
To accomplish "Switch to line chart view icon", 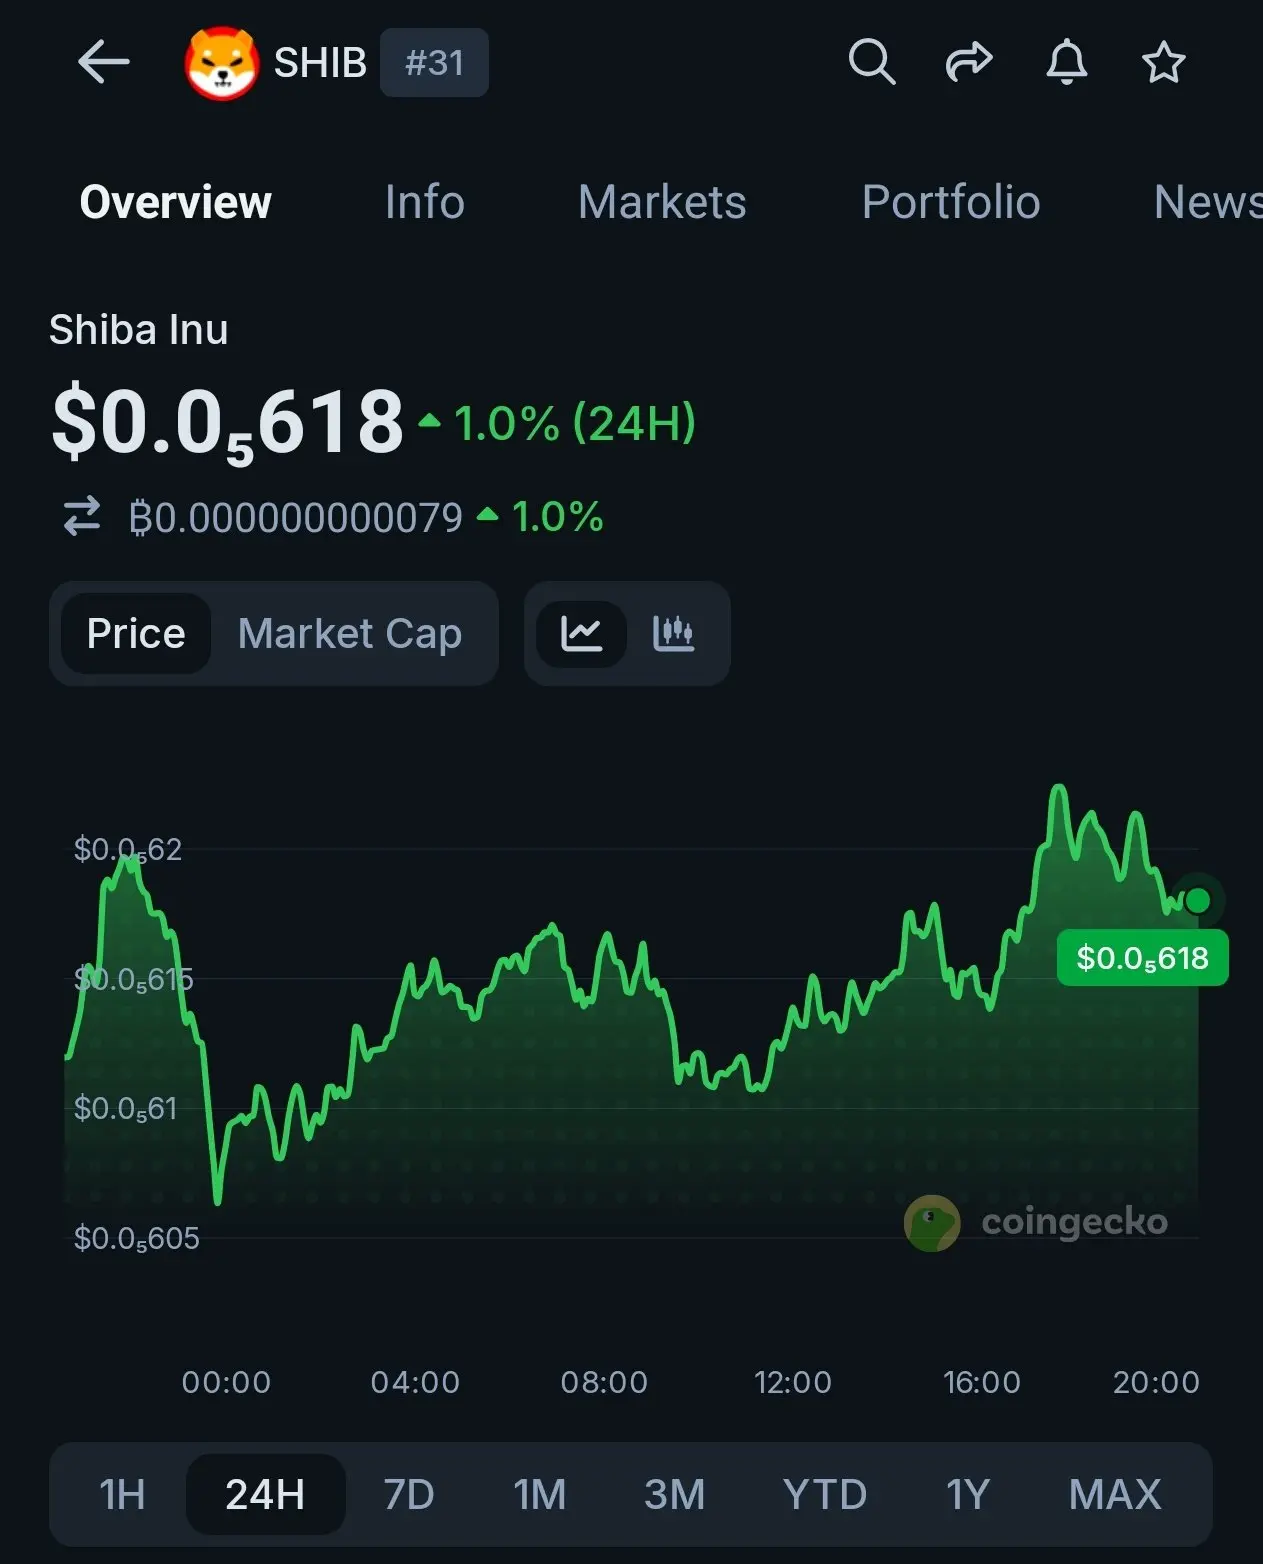I will tap(581, 633).
